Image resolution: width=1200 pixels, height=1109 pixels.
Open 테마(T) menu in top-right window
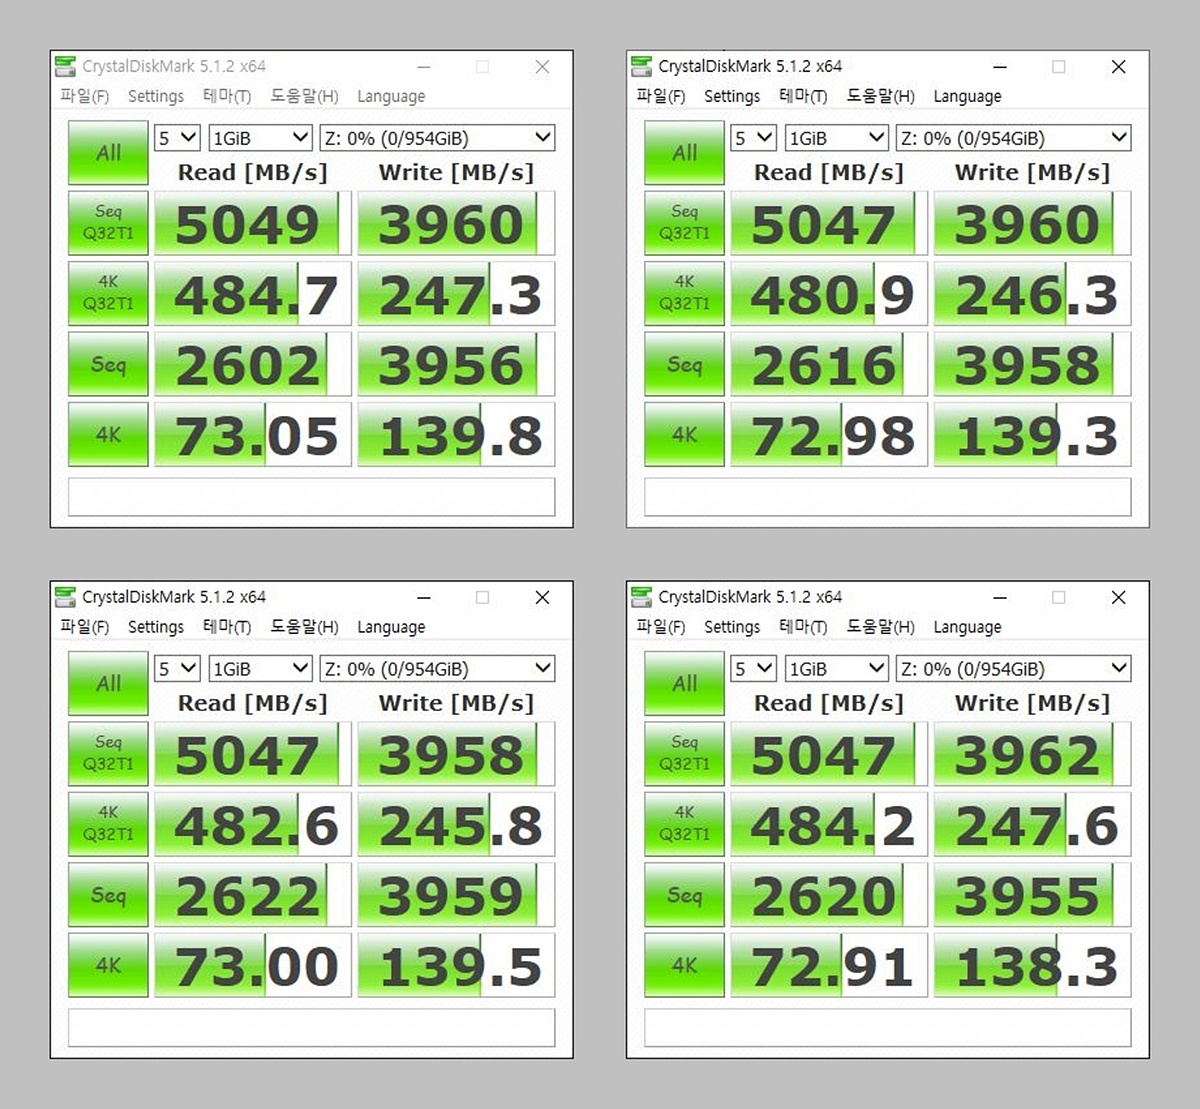coord(803,96)
